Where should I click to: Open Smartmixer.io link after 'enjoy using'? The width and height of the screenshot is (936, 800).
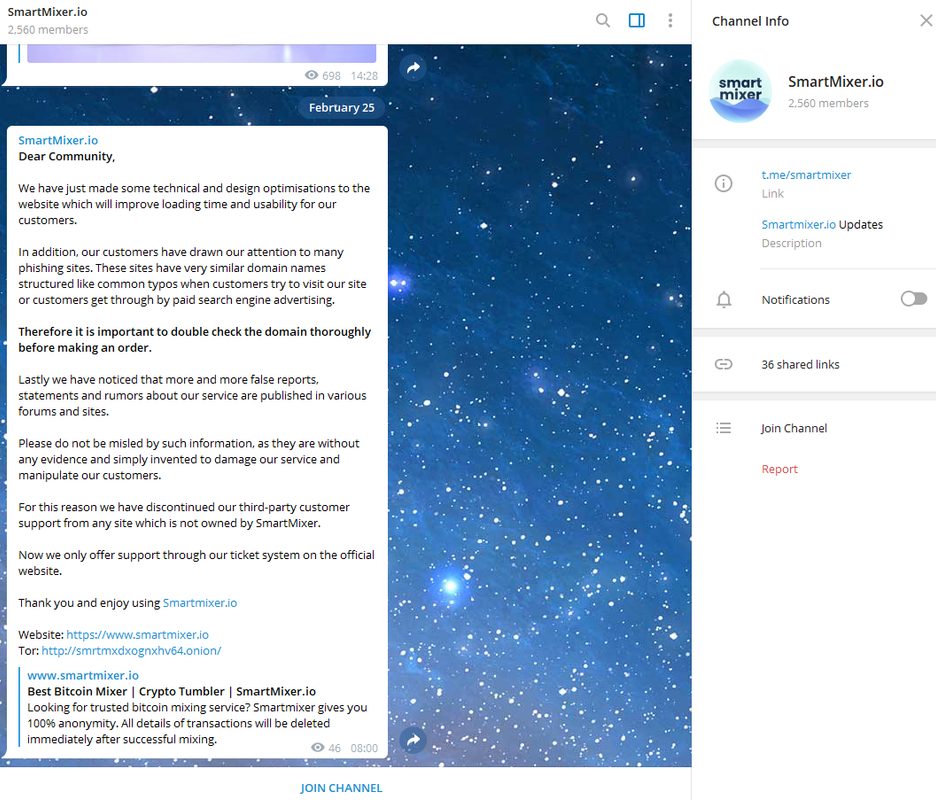[x=199, y=603]
